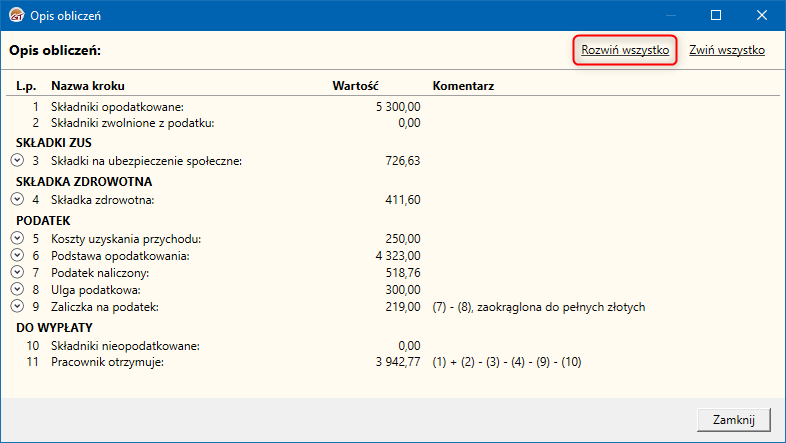Close the Opis obliczeń window
The height and width of the screenshot is (443, 786).
pyautogui.click(x=762, y=16)
